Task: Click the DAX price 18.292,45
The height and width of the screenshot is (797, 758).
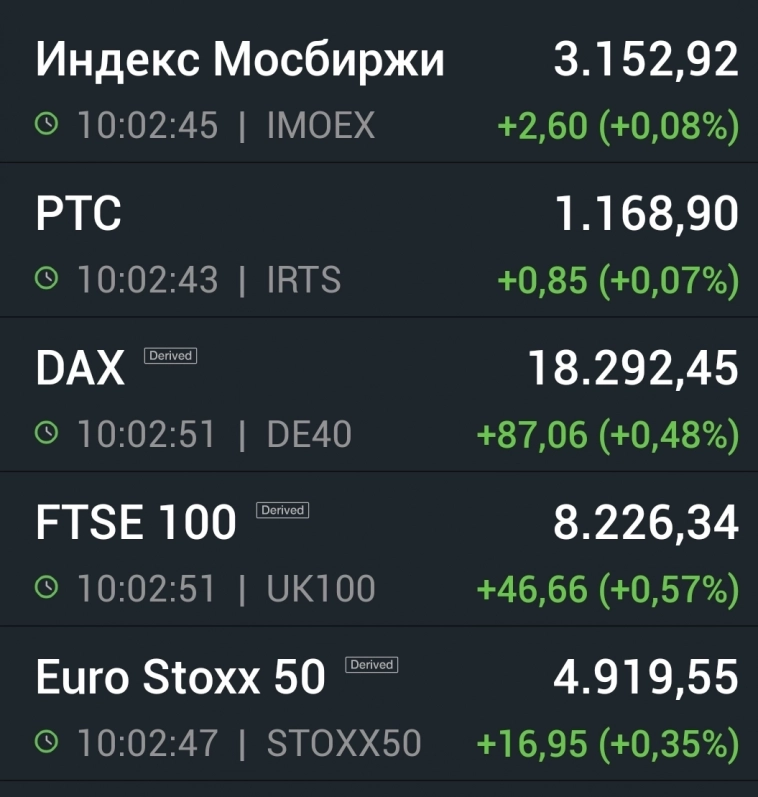Action: 633,369
